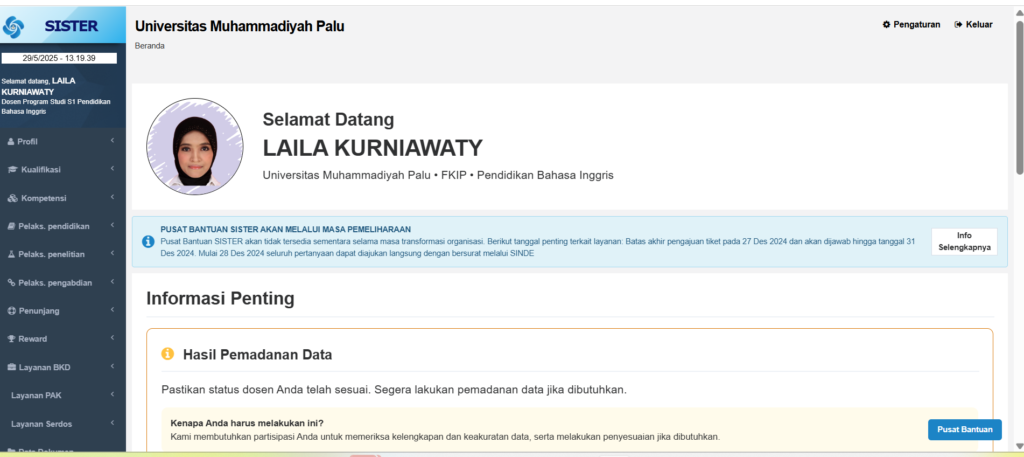Viewport: 1024px width, 457px height.
Task: Click the university FKIP affiliation line
Action: click(438, 176)
